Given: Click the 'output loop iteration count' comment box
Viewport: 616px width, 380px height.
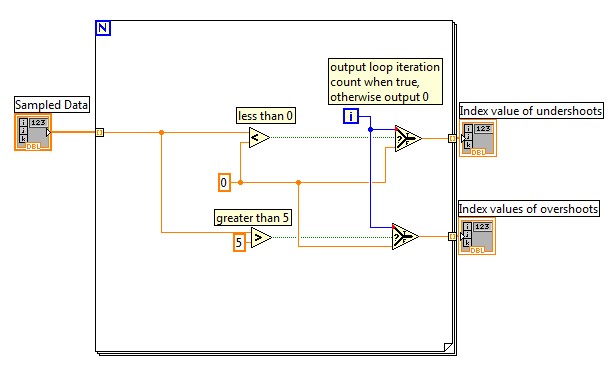Looking at the screenshot, I should (x=385, y=81).
